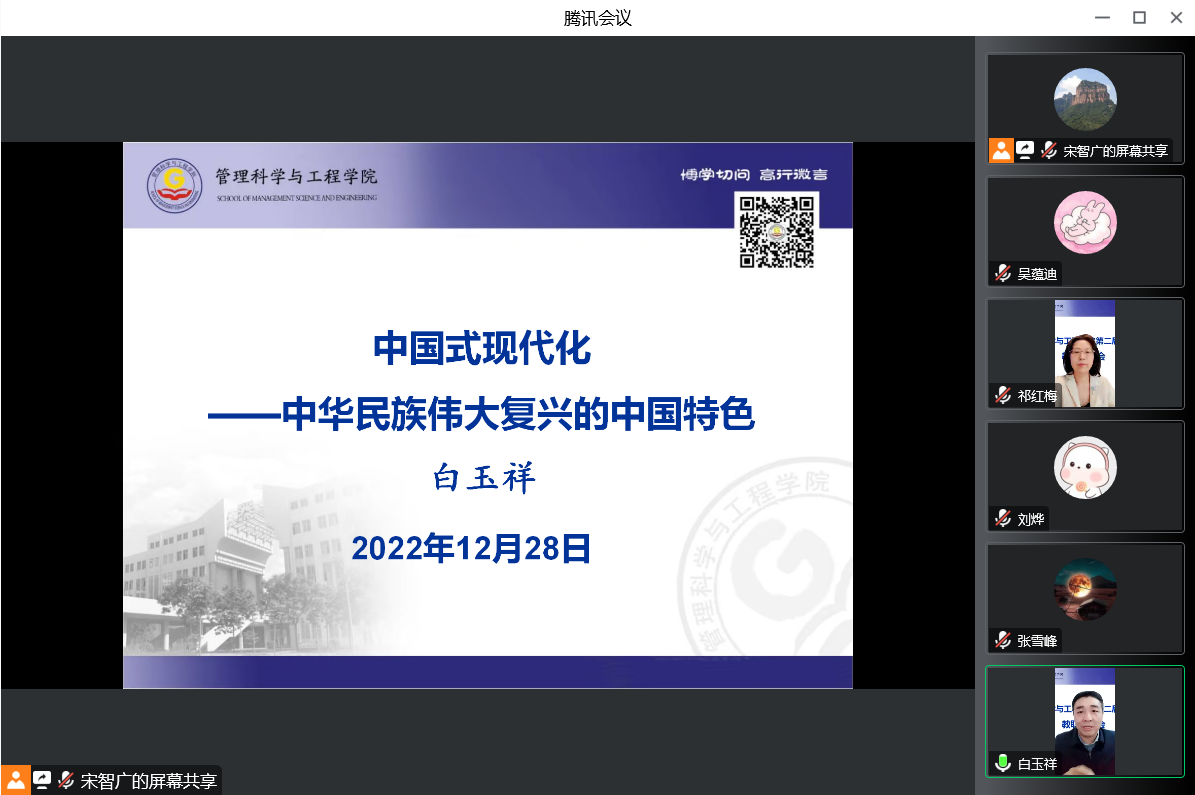Click the 宋智广的屏幕共享 label at bottom-left
This screenshot has width=1195, height=795.
click(149, 781)
